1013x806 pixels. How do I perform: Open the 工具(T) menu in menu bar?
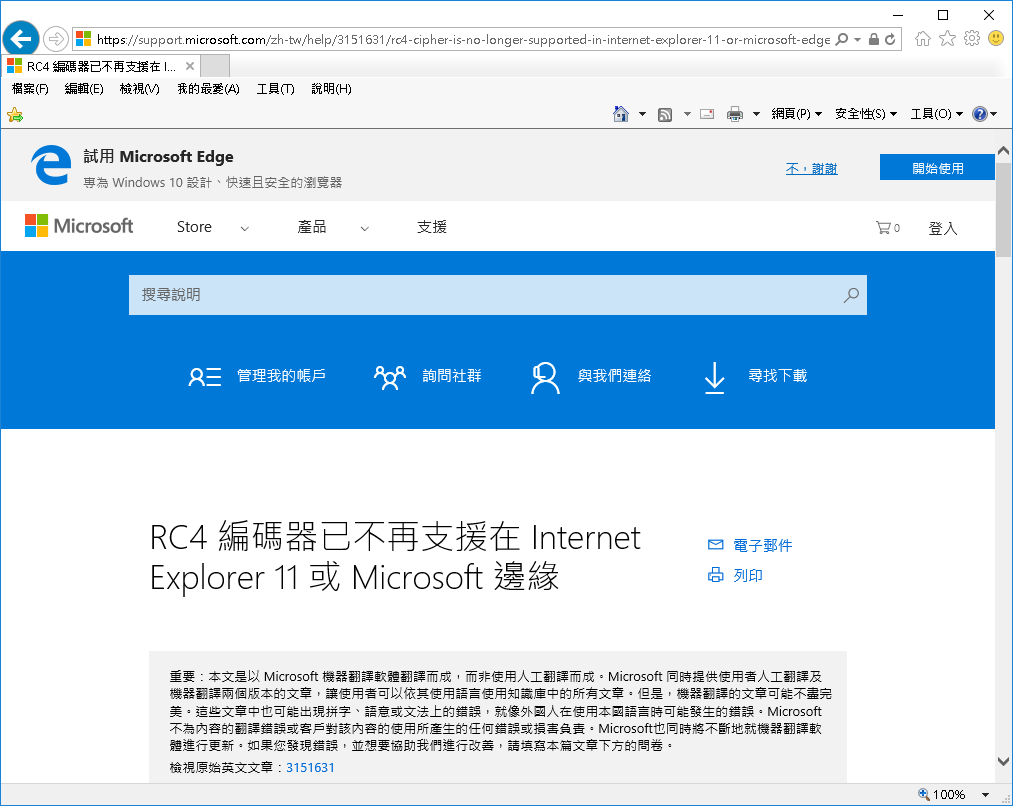pos(275,88)
